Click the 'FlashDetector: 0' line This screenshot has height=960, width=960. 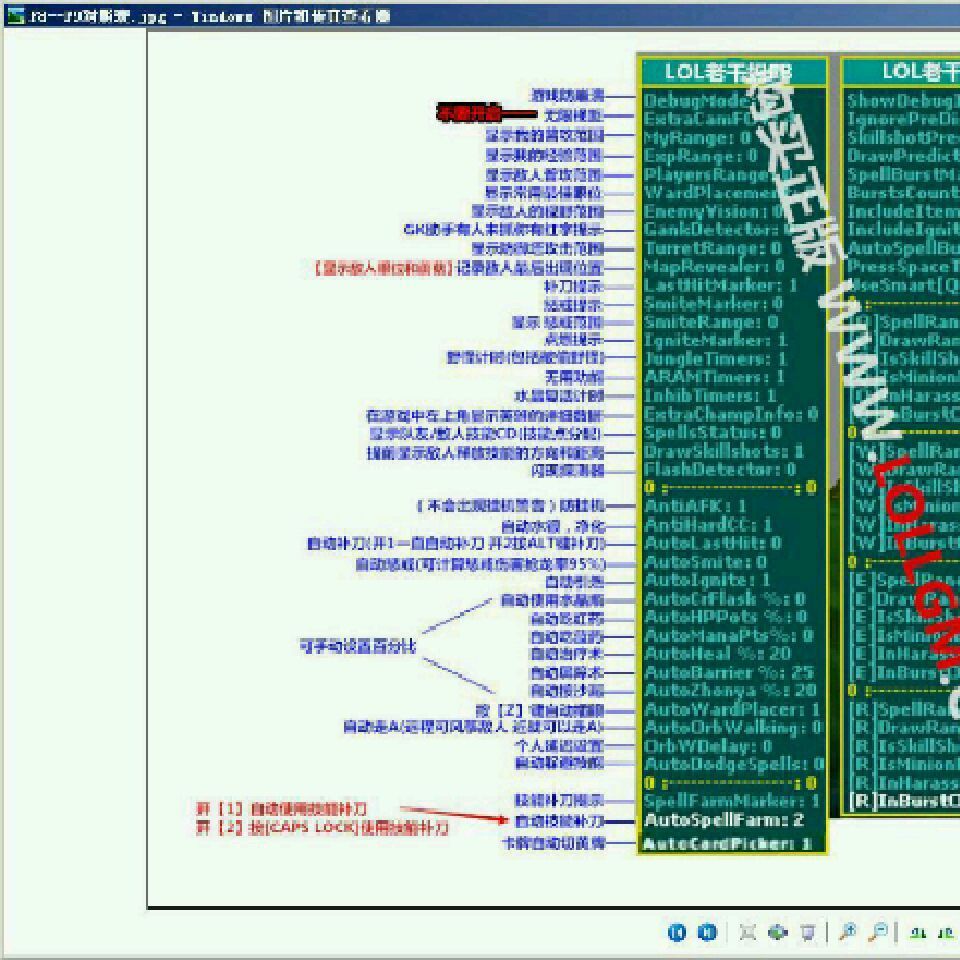[x=719, y=470]
